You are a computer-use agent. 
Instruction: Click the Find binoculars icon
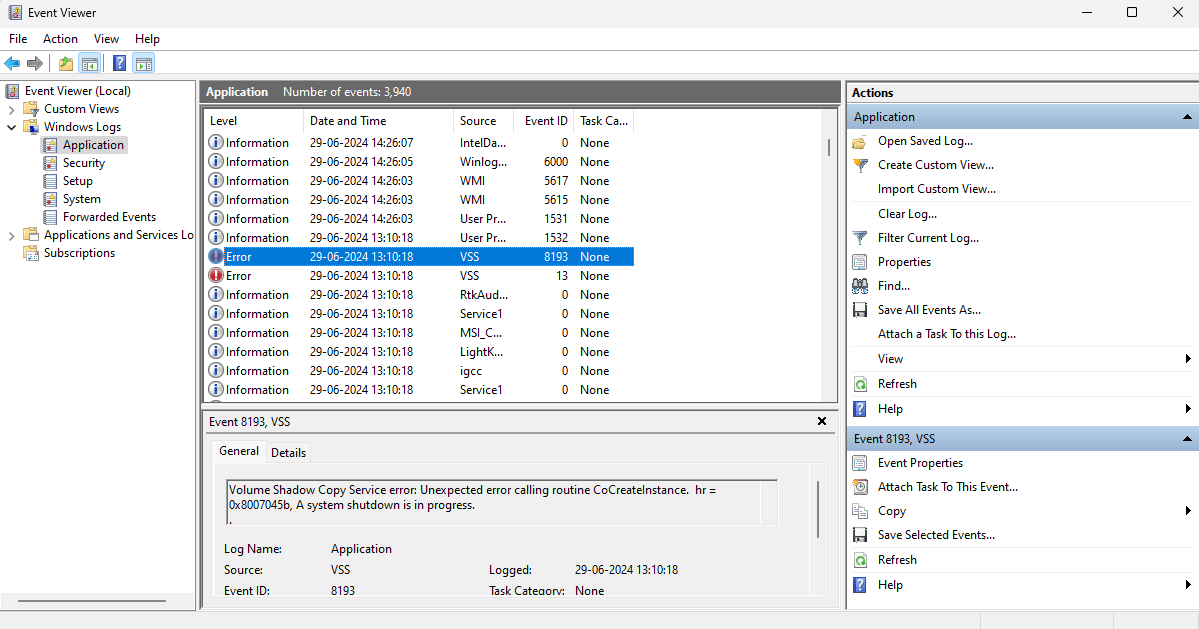click(860, 286)
